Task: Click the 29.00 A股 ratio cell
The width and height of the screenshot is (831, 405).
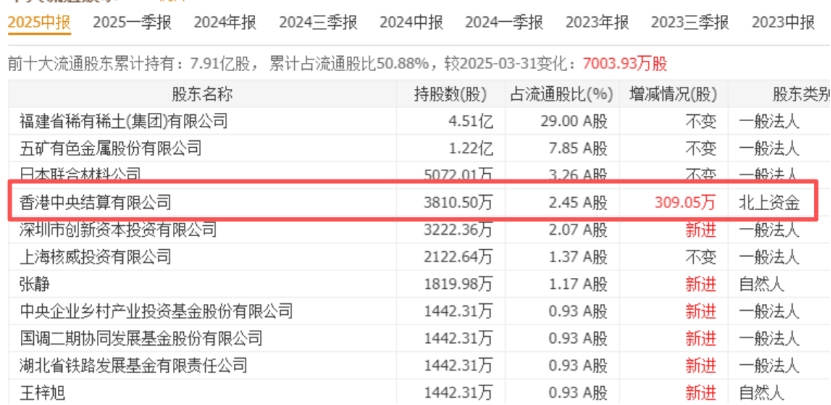Action: tap(574, 121)
